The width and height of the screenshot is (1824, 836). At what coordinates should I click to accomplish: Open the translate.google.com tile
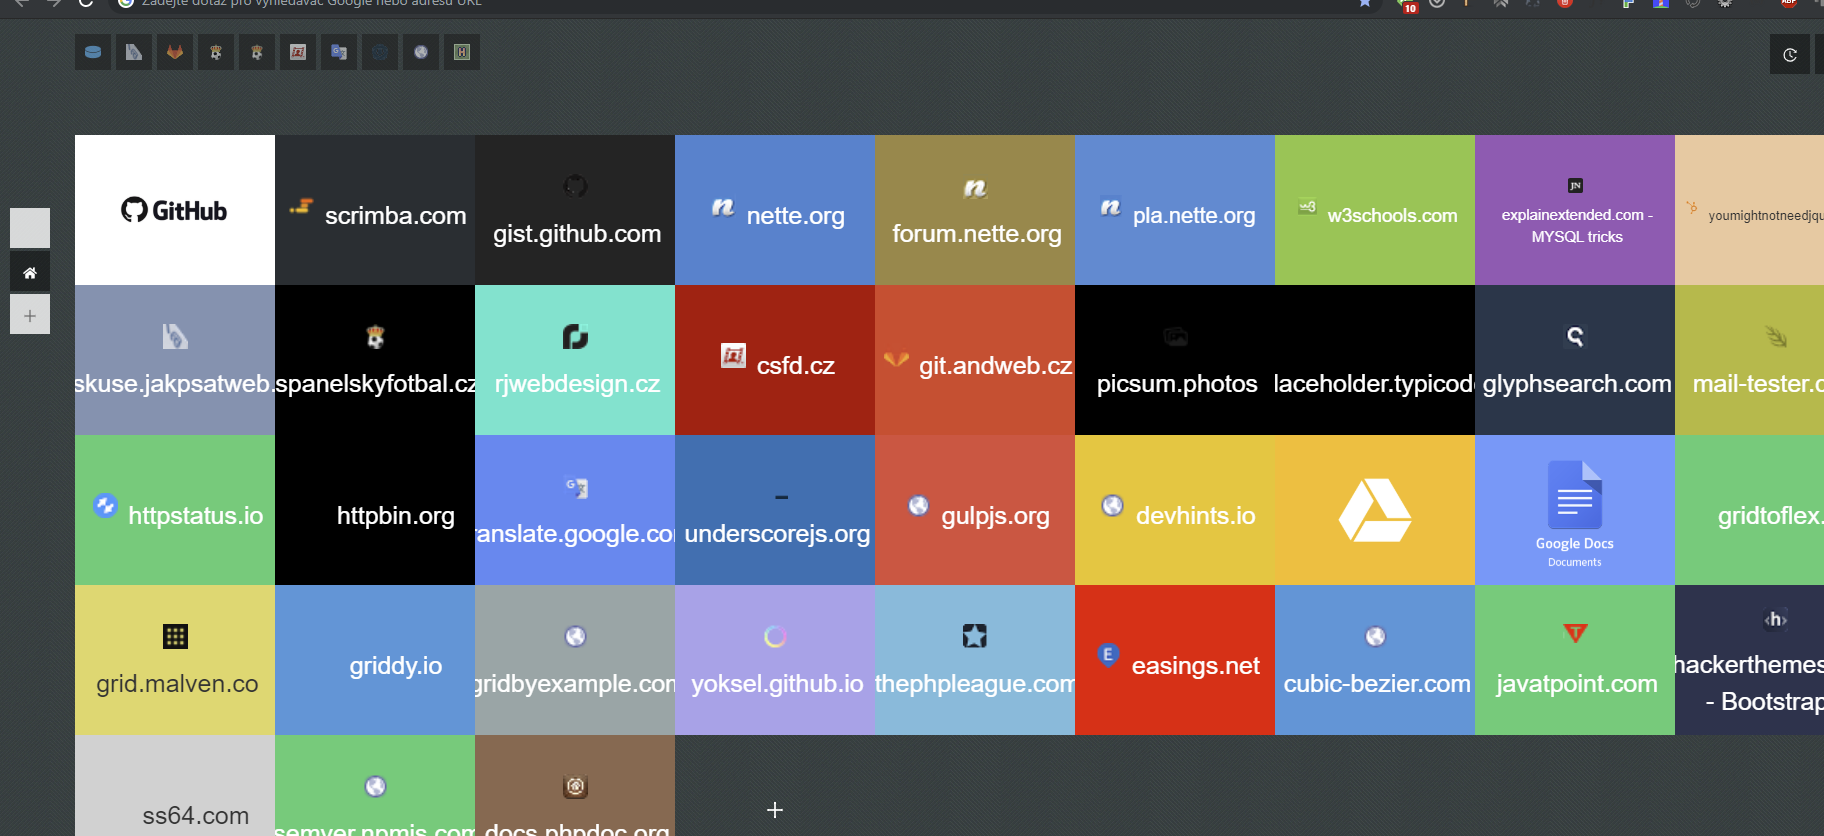pos(575,510)
